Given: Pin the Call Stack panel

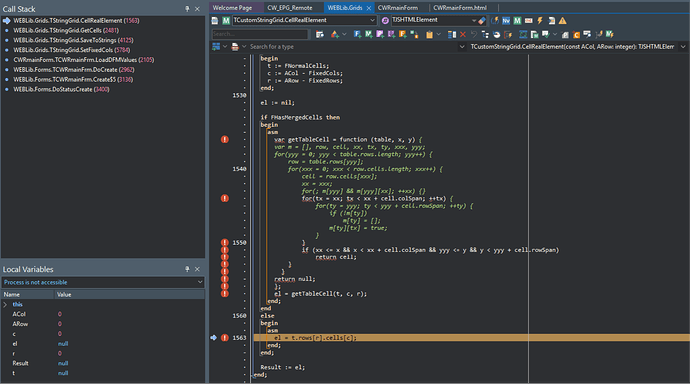Looking at the screenshot, I should 187,9.
